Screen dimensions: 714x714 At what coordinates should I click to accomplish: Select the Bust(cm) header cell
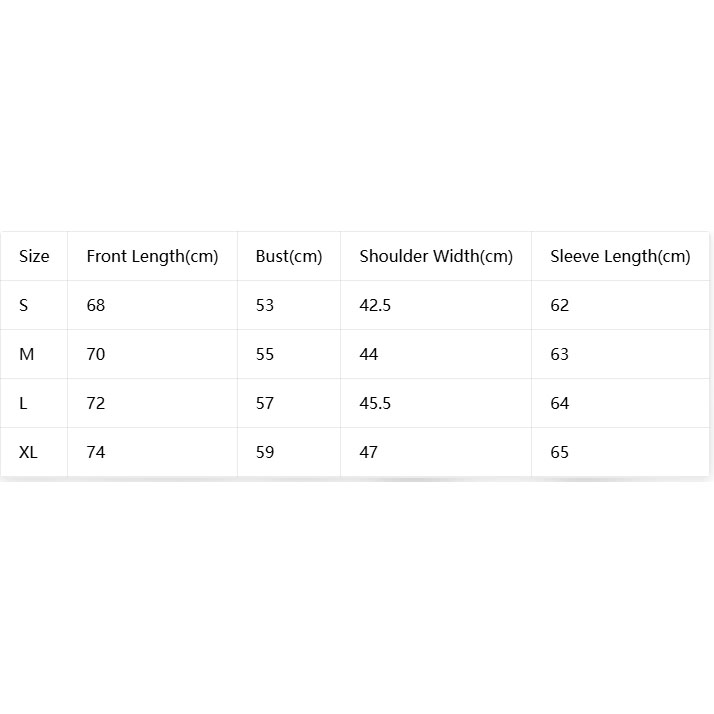[x=289, y=257]
